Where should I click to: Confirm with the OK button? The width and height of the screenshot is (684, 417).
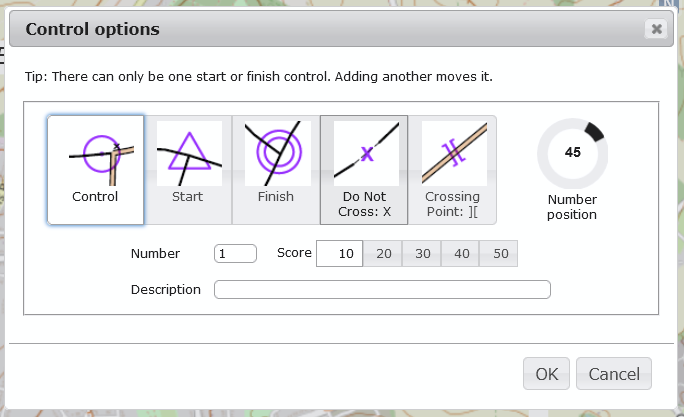pos(546,374)
